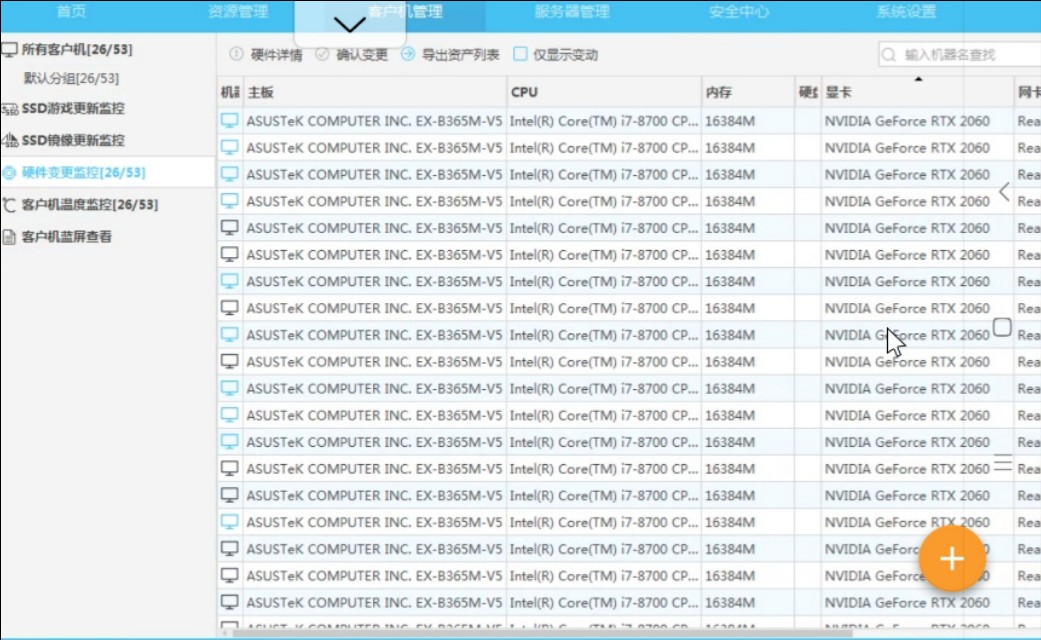Click the 硬件变更监控 gear icon

9,173
